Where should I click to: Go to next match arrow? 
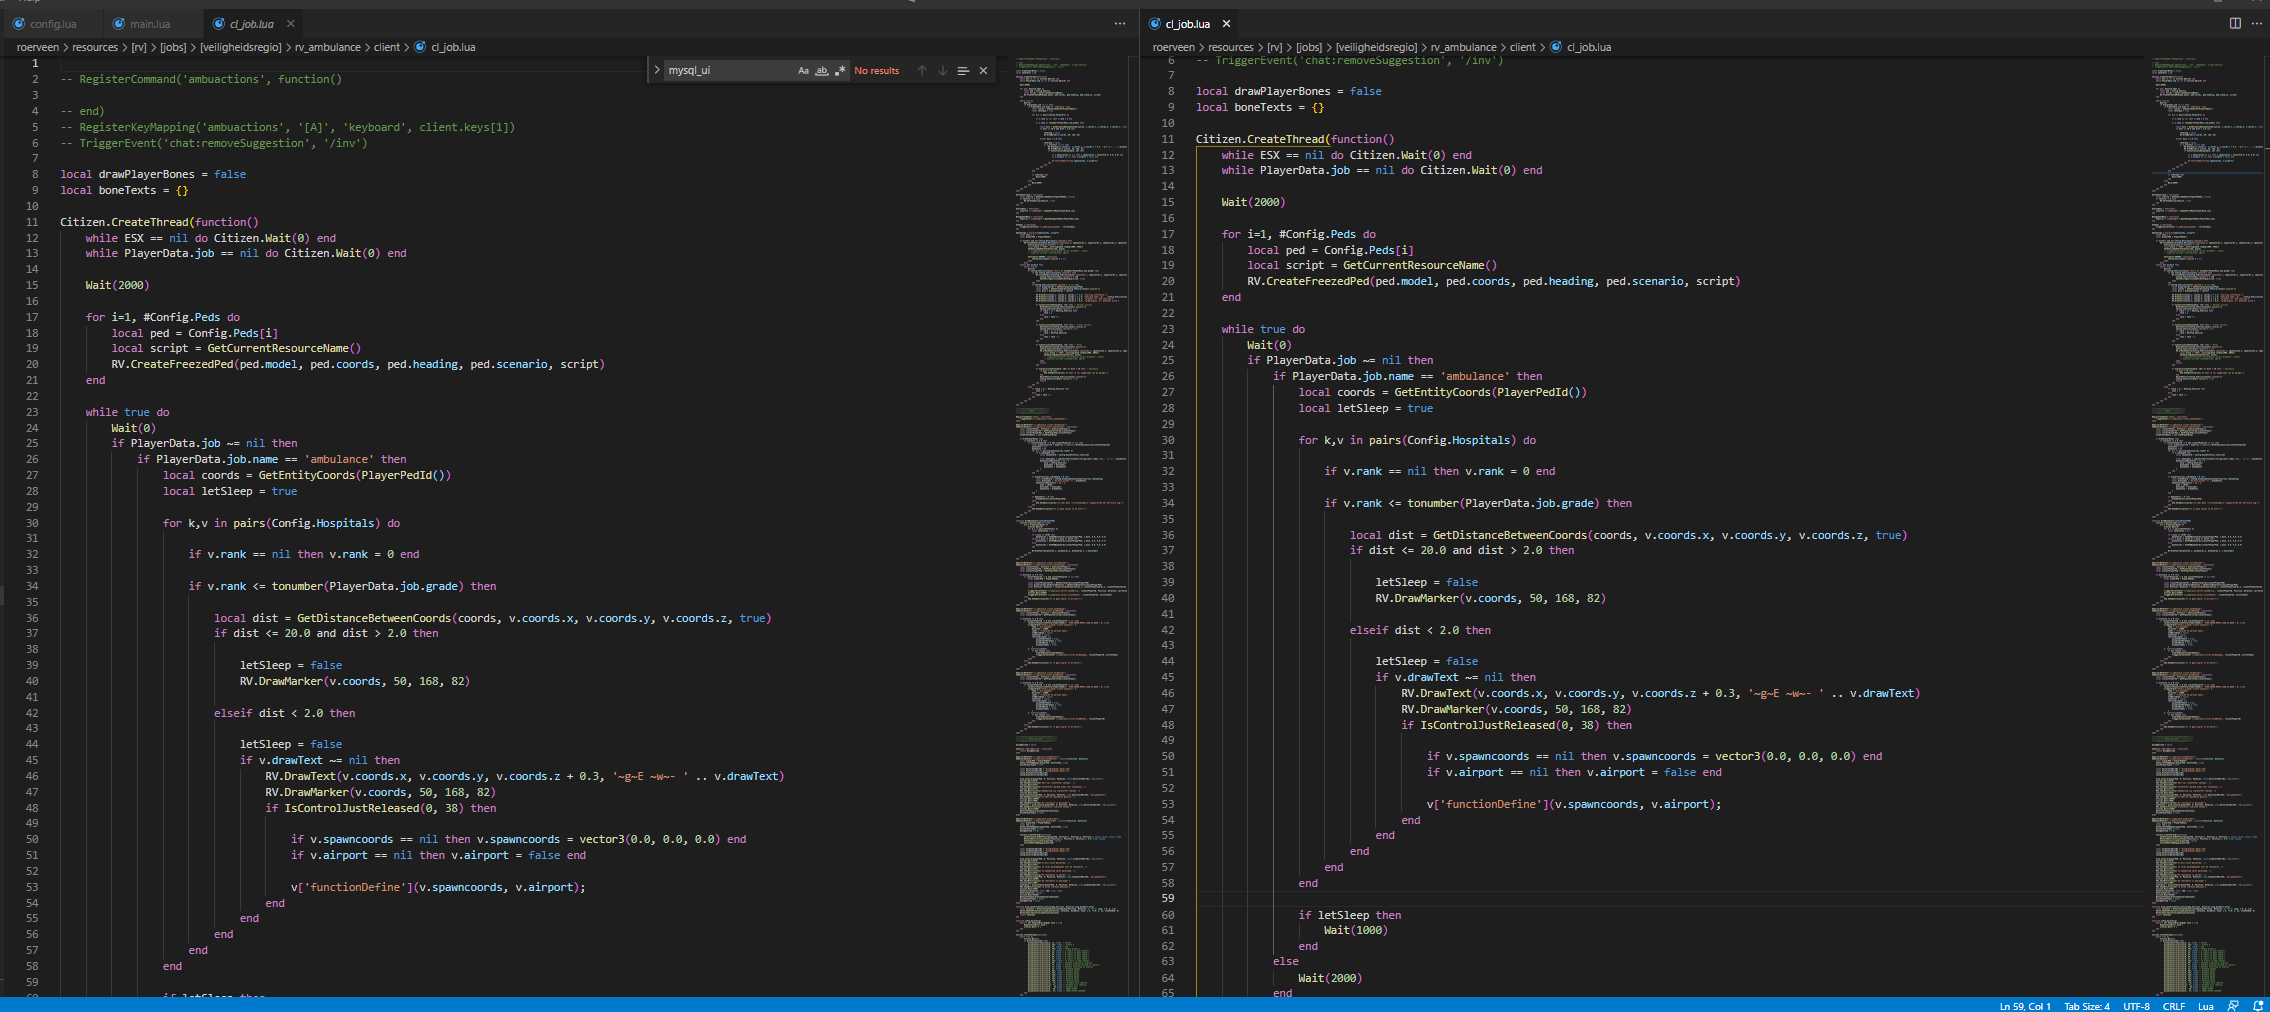pyautogui.click(x=942, y=71)
